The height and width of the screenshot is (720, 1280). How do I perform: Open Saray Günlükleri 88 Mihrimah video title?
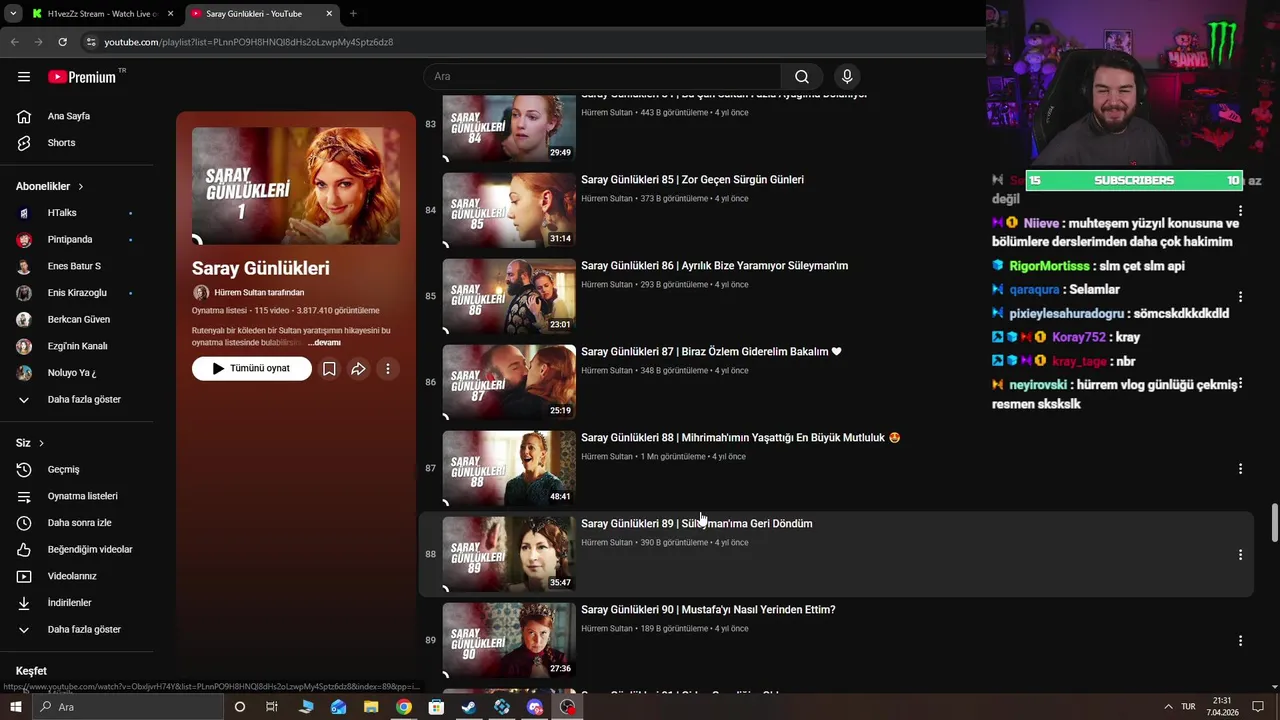click(x=740, y=438)
